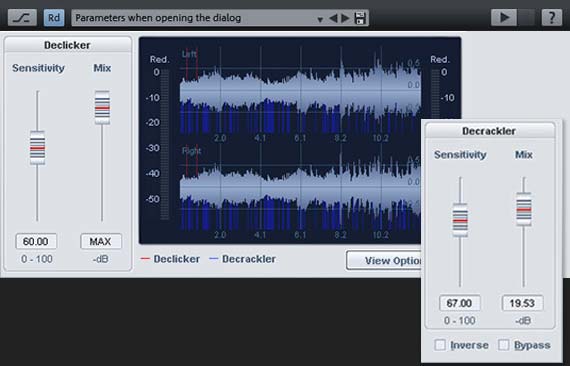This screenshot has height=366, width=570.
Task: Click the Declicker panel title
Action: coord(67,45)
